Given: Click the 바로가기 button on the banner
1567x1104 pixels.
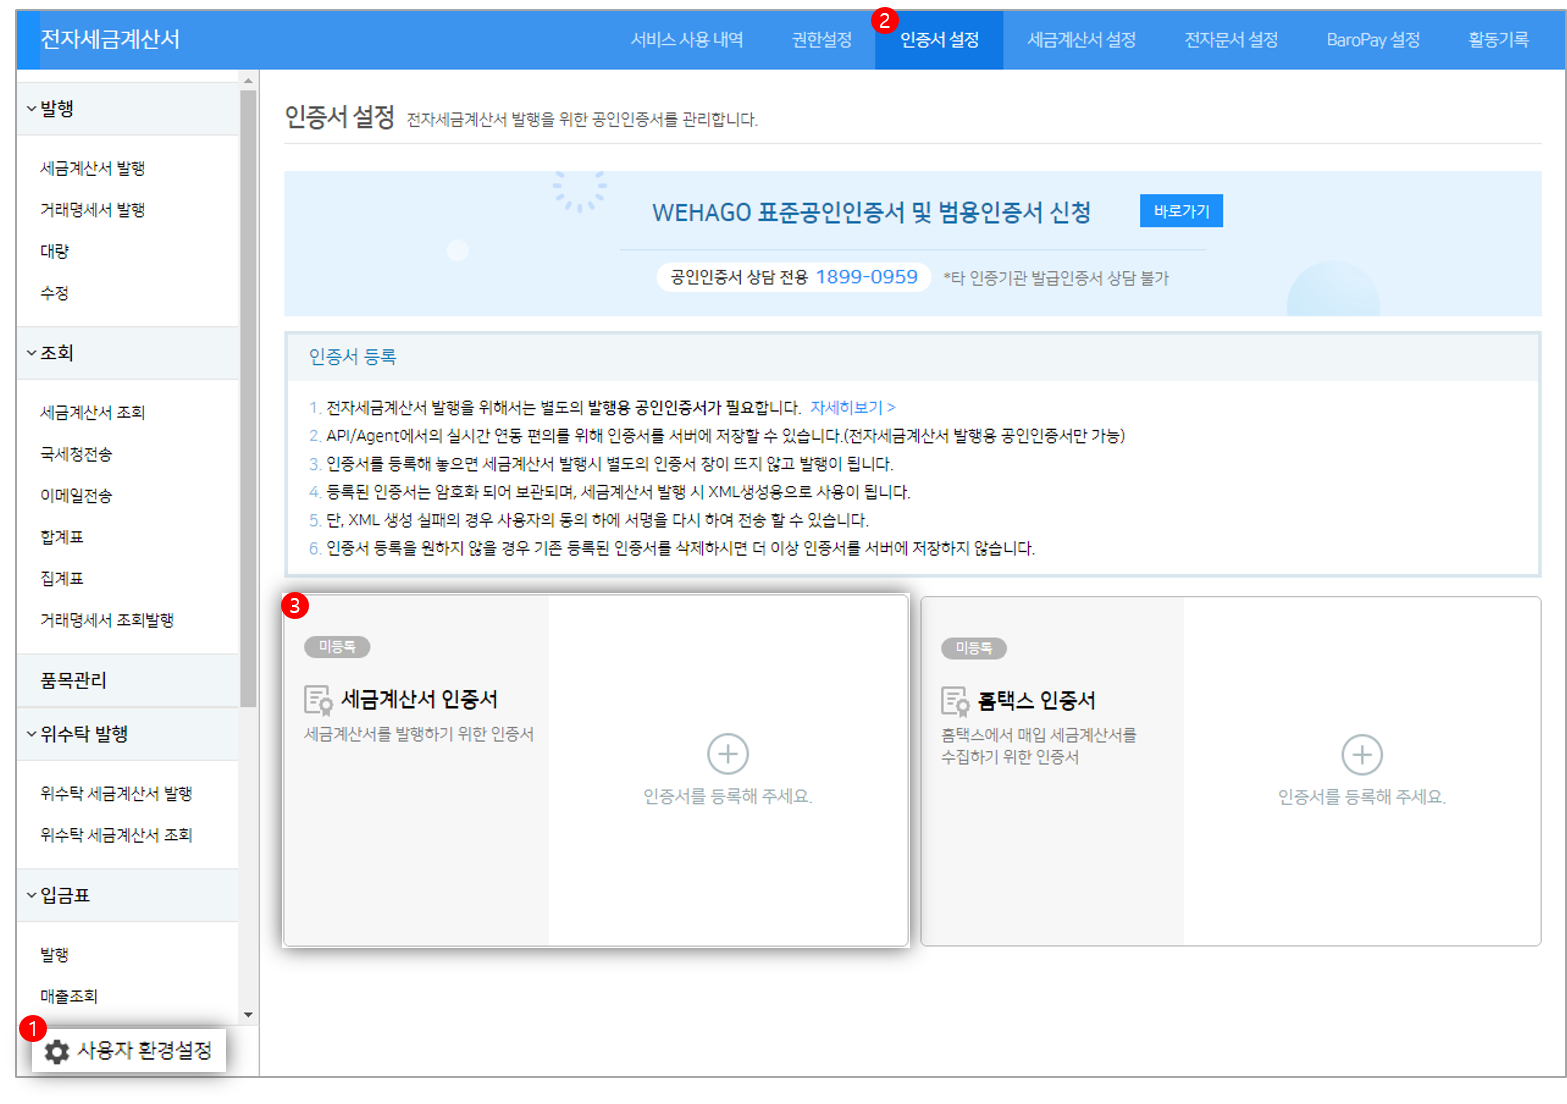Looking at the screenshot, I should tap(1180, 211).
